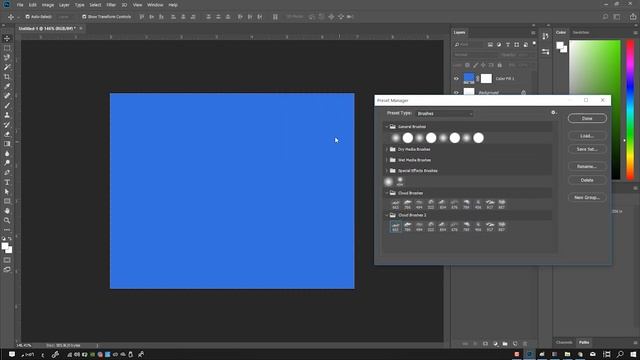The height and width of the screenshot is (360, 640).
Task: Expand the Special Effects Brushes group
Action: click(387, 171)
